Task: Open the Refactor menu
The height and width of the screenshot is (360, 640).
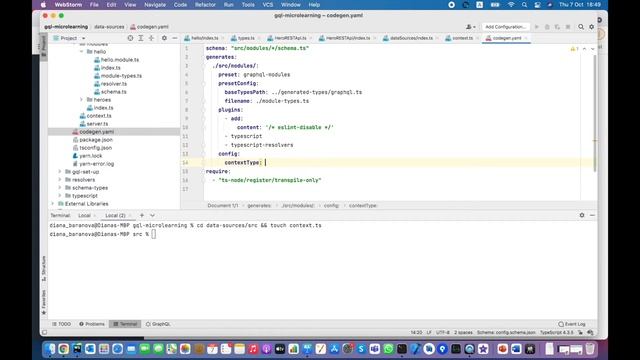Action: [x=205, y=5]
